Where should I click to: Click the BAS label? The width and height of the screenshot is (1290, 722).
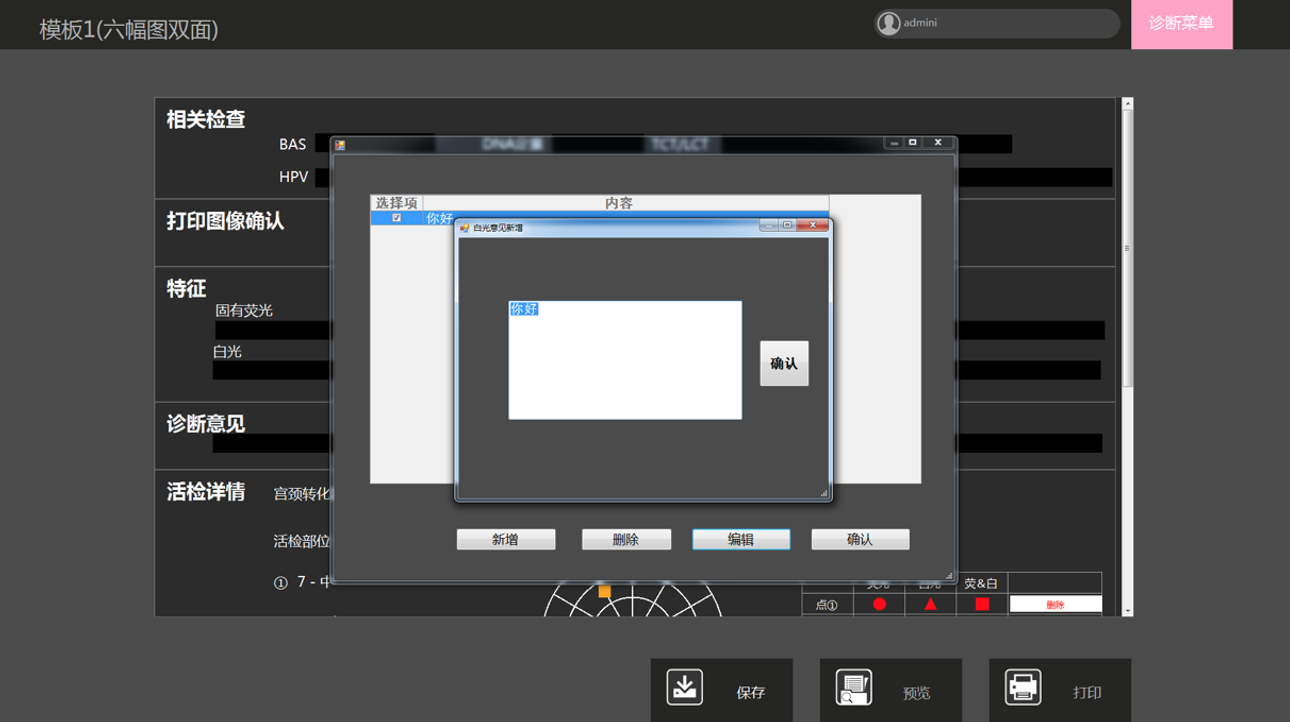click(293, 145)
